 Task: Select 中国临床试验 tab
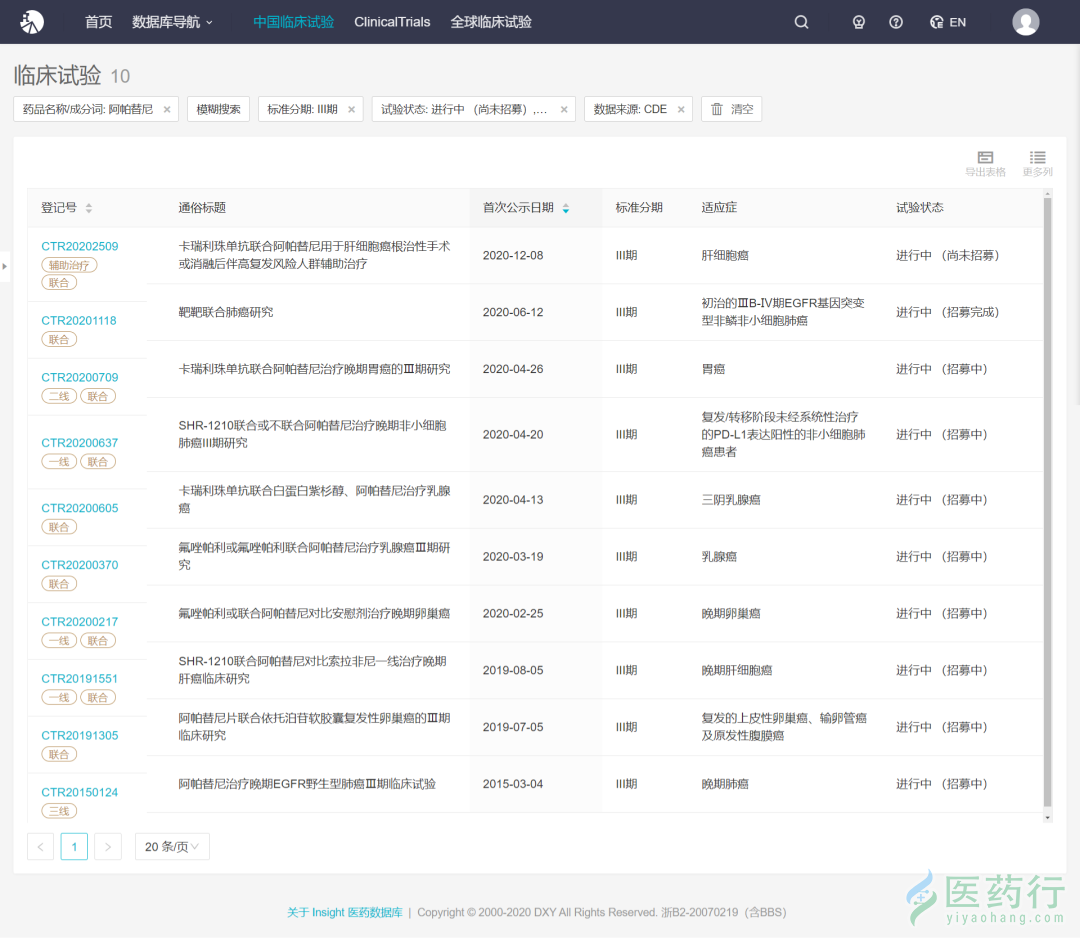[293, 22]
